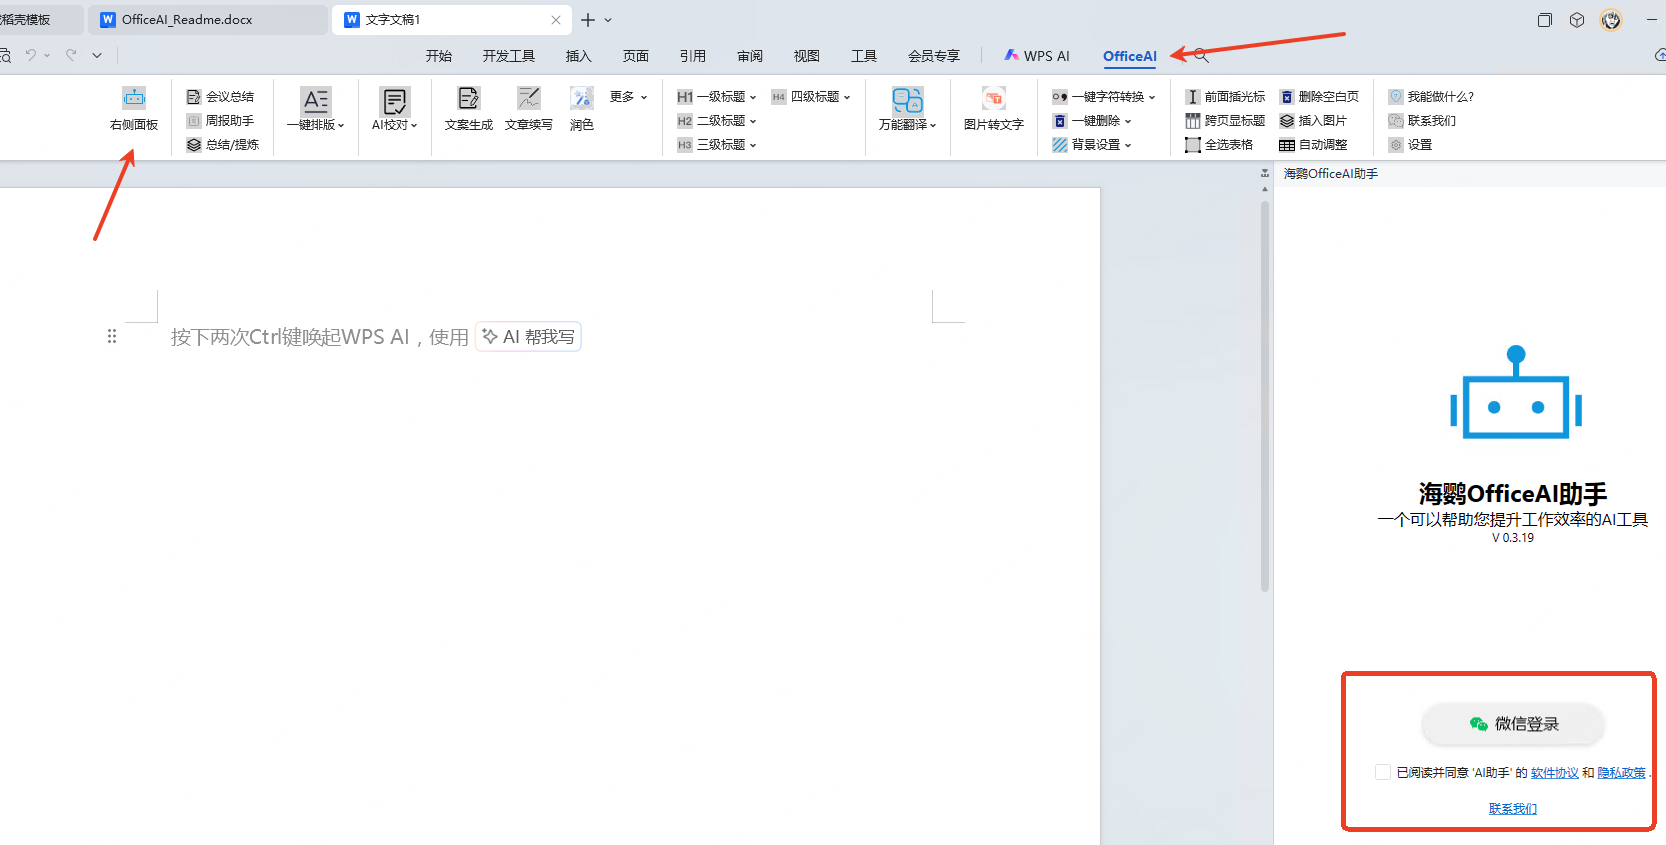Viewport: 1666px width, 845px height.
Task: Switch to the 页面 ribbon tab
Action: (x=636, y=56)
